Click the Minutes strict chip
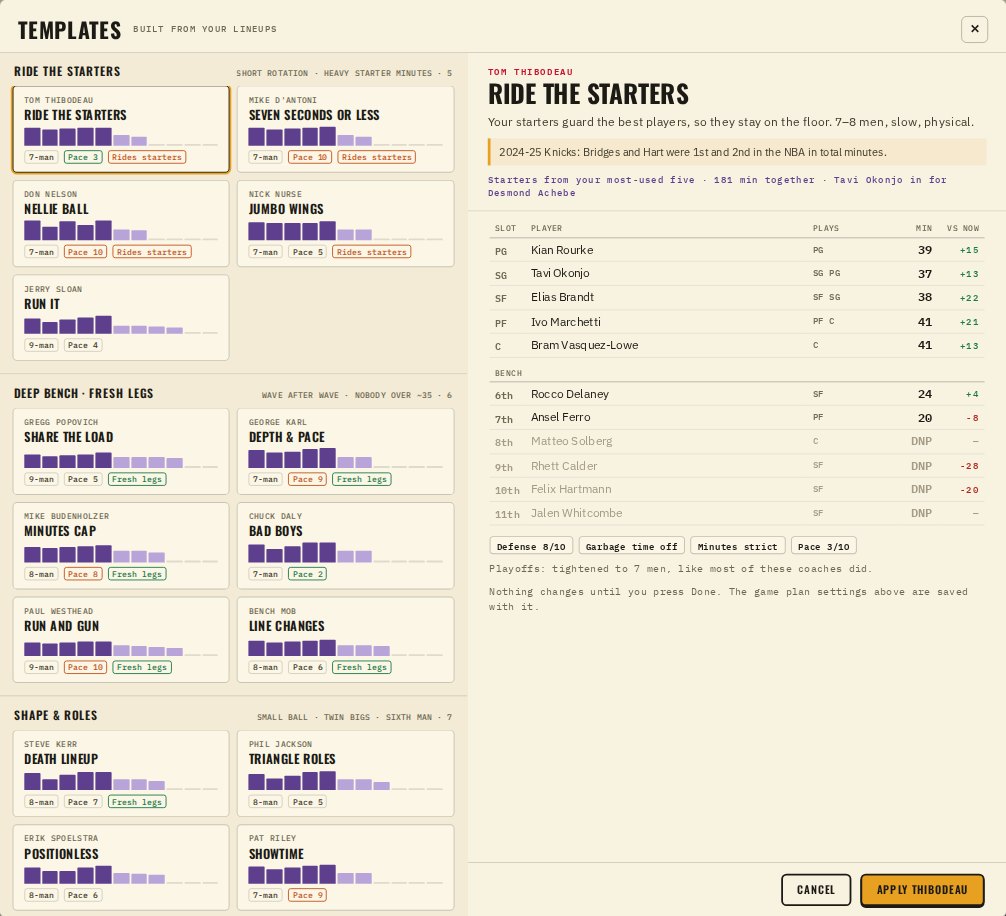 737,546
